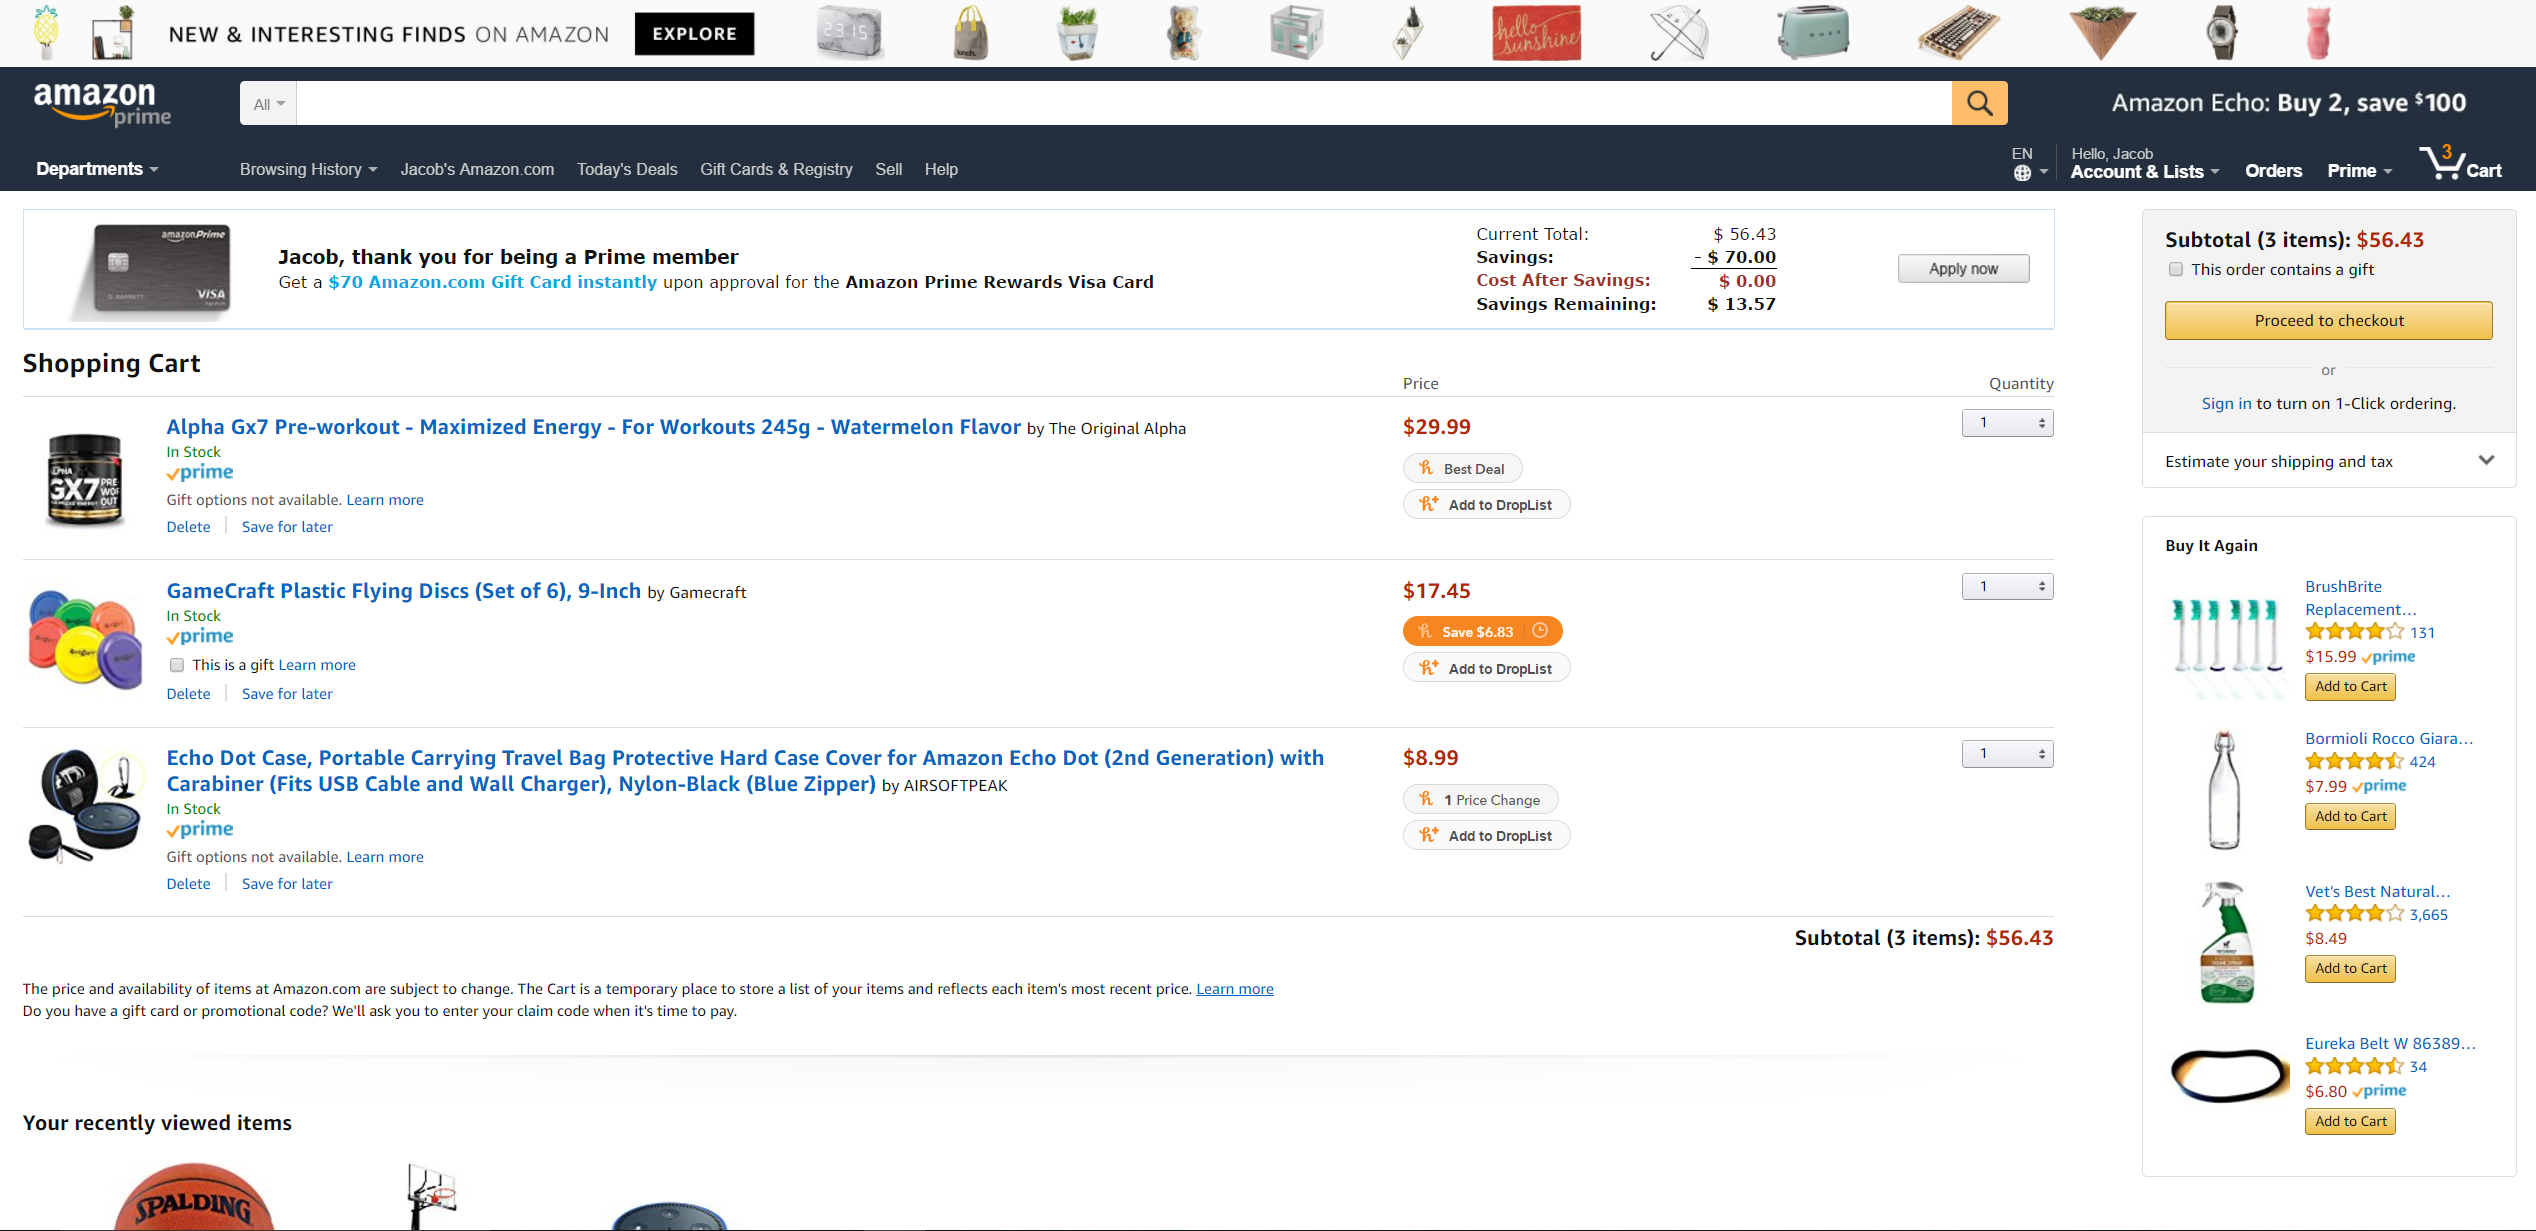Click the orange search magnifier button
Image resolution: width=2536 pixels, height=1231 pixels.
[1979, 103]
